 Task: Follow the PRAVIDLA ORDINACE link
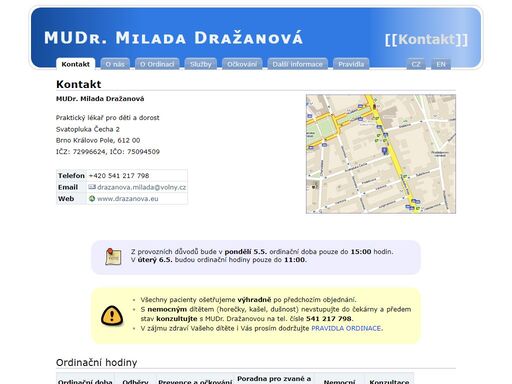click(x=346, y=328)
